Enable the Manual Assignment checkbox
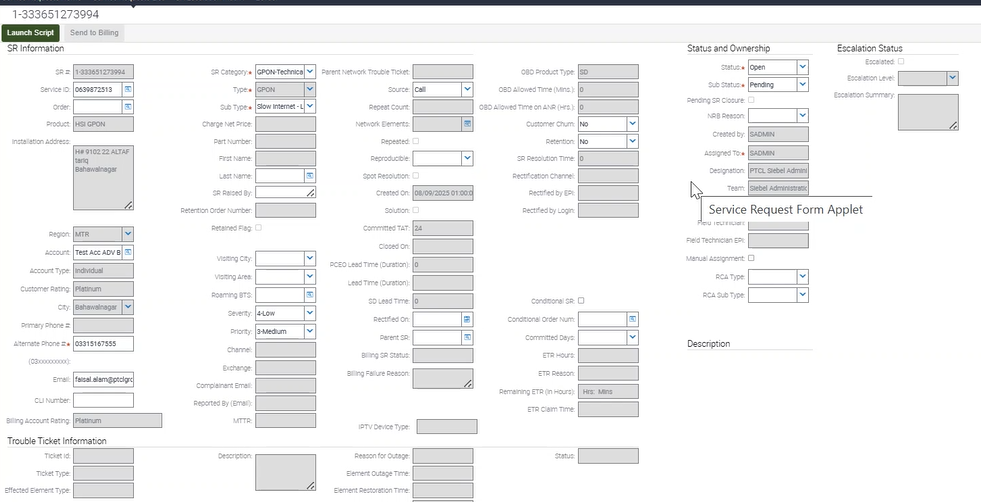 click(x=752, y=258)
